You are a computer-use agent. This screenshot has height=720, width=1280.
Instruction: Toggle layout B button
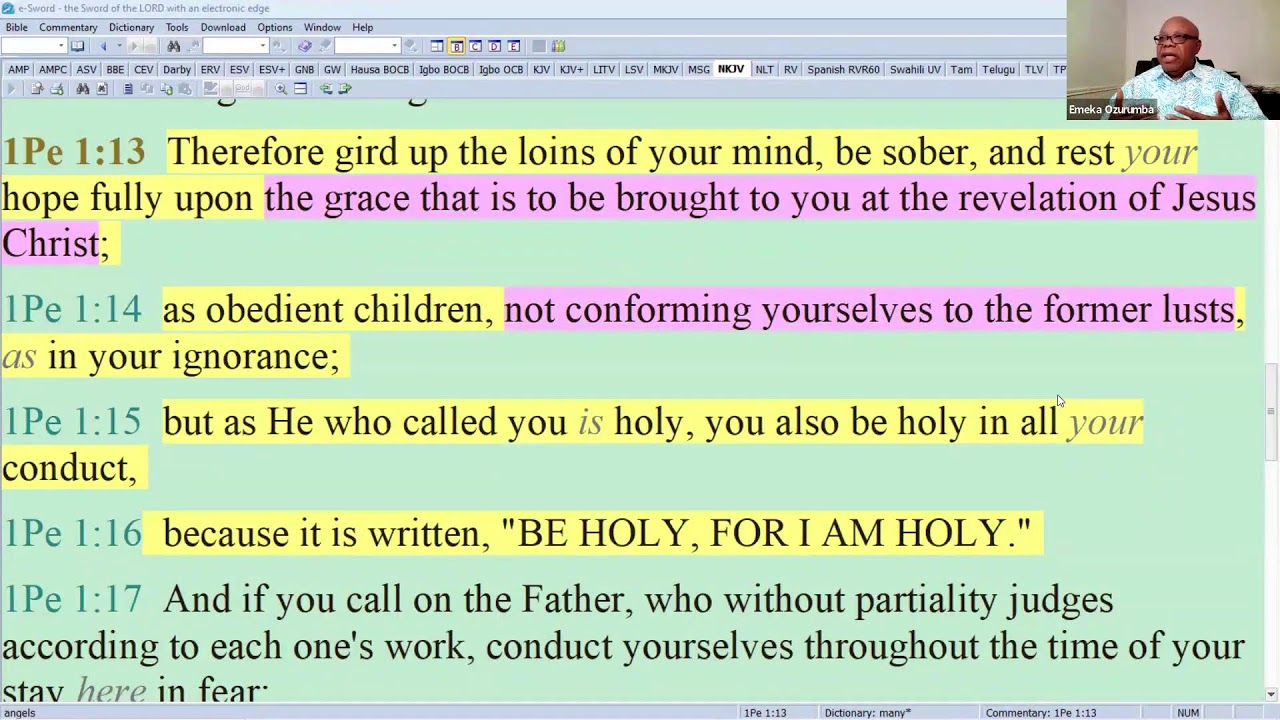point(456,46)
